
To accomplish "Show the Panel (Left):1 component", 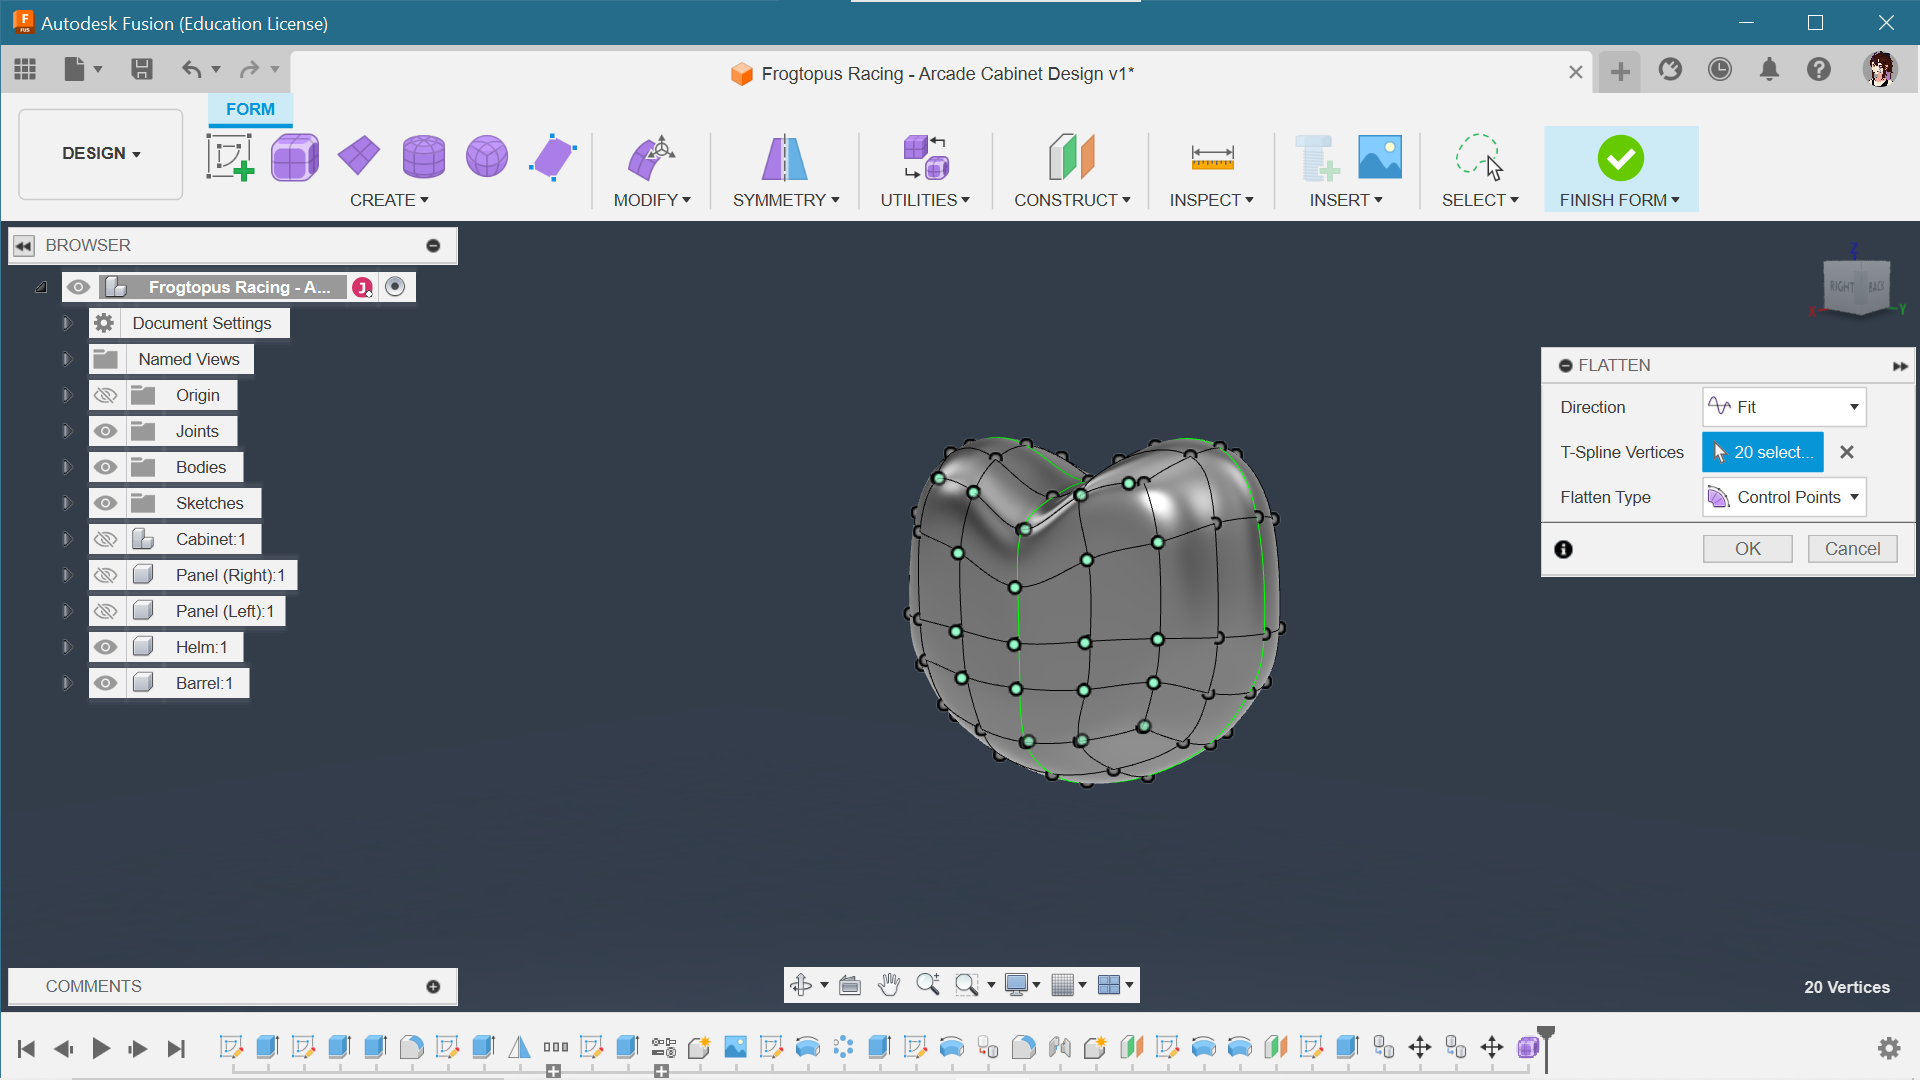I will point(105,611).
